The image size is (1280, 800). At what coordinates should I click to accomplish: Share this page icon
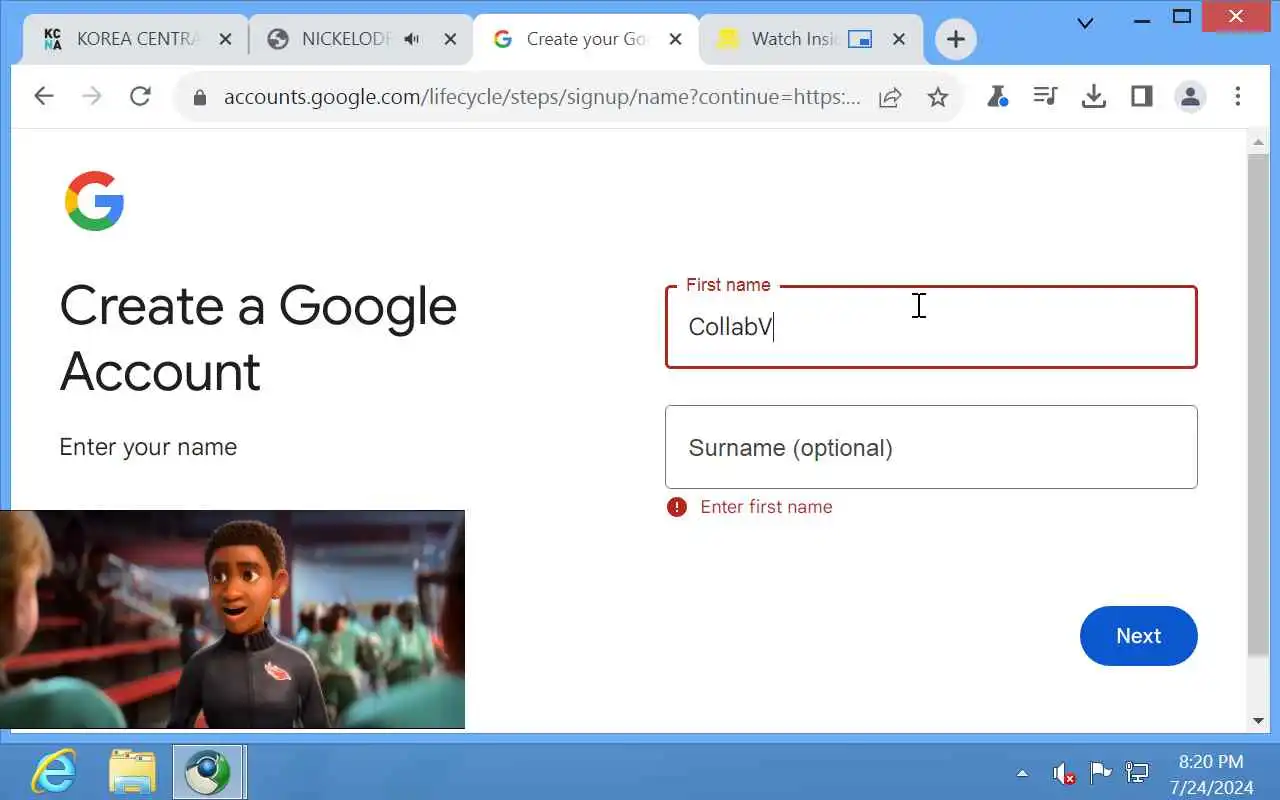click(890, 97)
